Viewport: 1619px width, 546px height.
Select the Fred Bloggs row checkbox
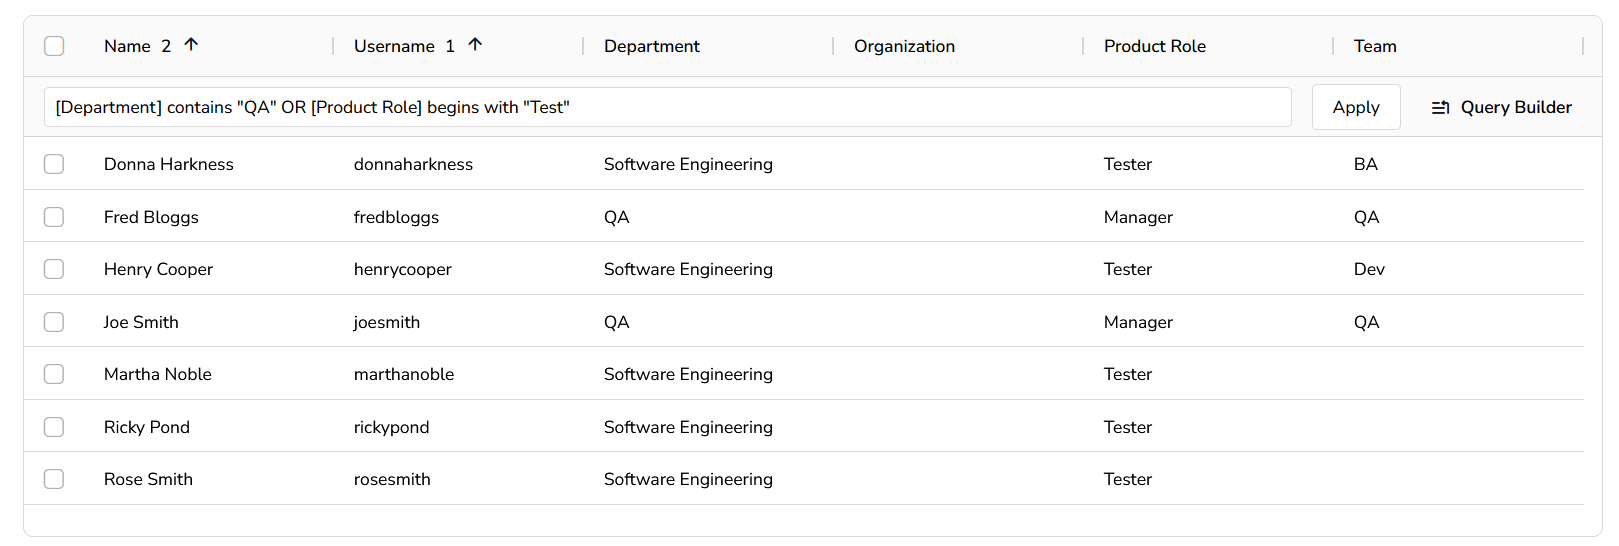pyautogui.click(x=54, y=217)
